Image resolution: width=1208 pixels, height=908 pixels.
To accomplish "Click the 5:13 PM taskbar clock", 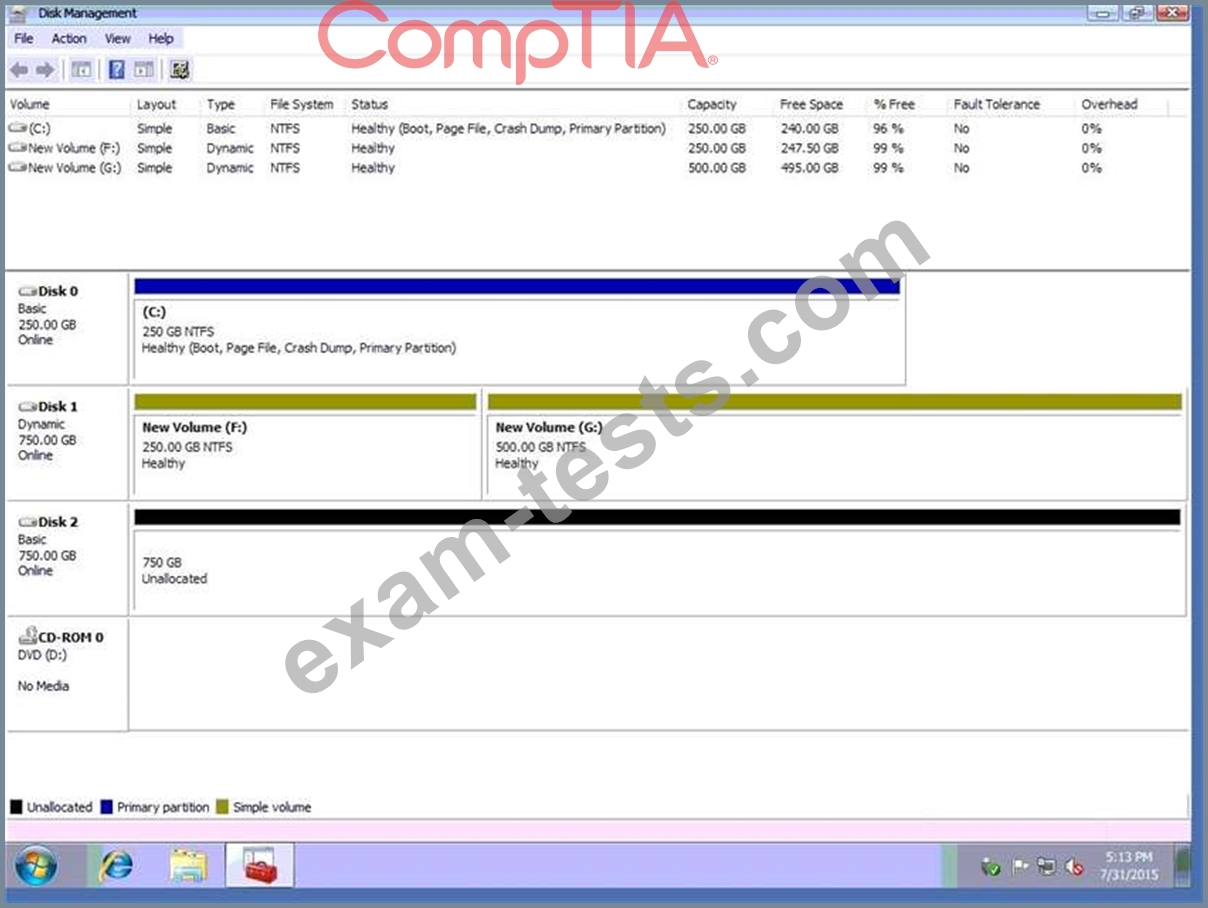I will tap(1129, 857).
